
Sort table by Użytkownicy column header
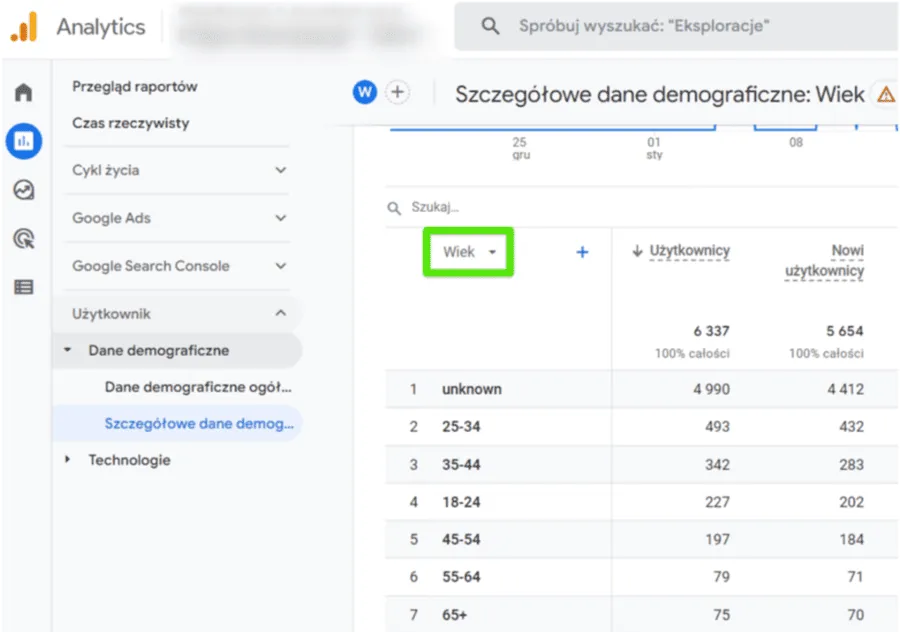(689, 251)
